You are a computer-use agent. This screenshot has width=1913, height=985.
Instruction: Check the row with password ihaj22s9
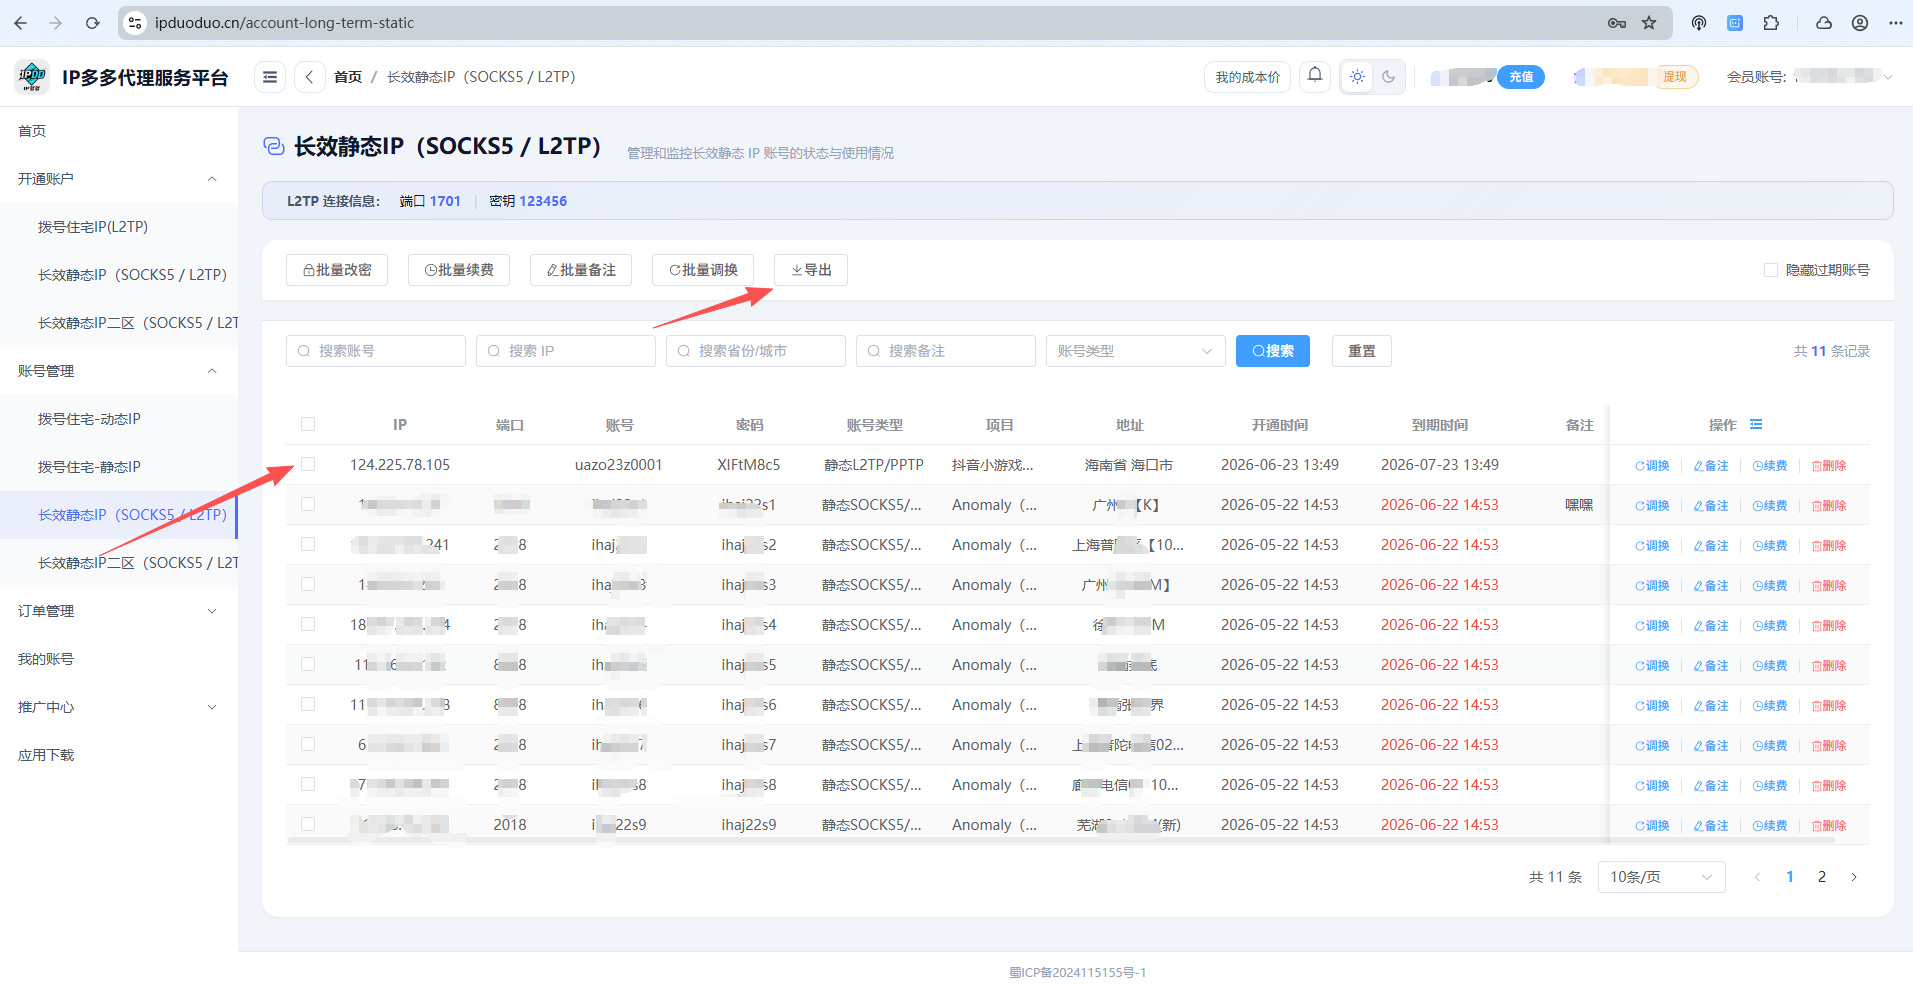pos(308,824)
